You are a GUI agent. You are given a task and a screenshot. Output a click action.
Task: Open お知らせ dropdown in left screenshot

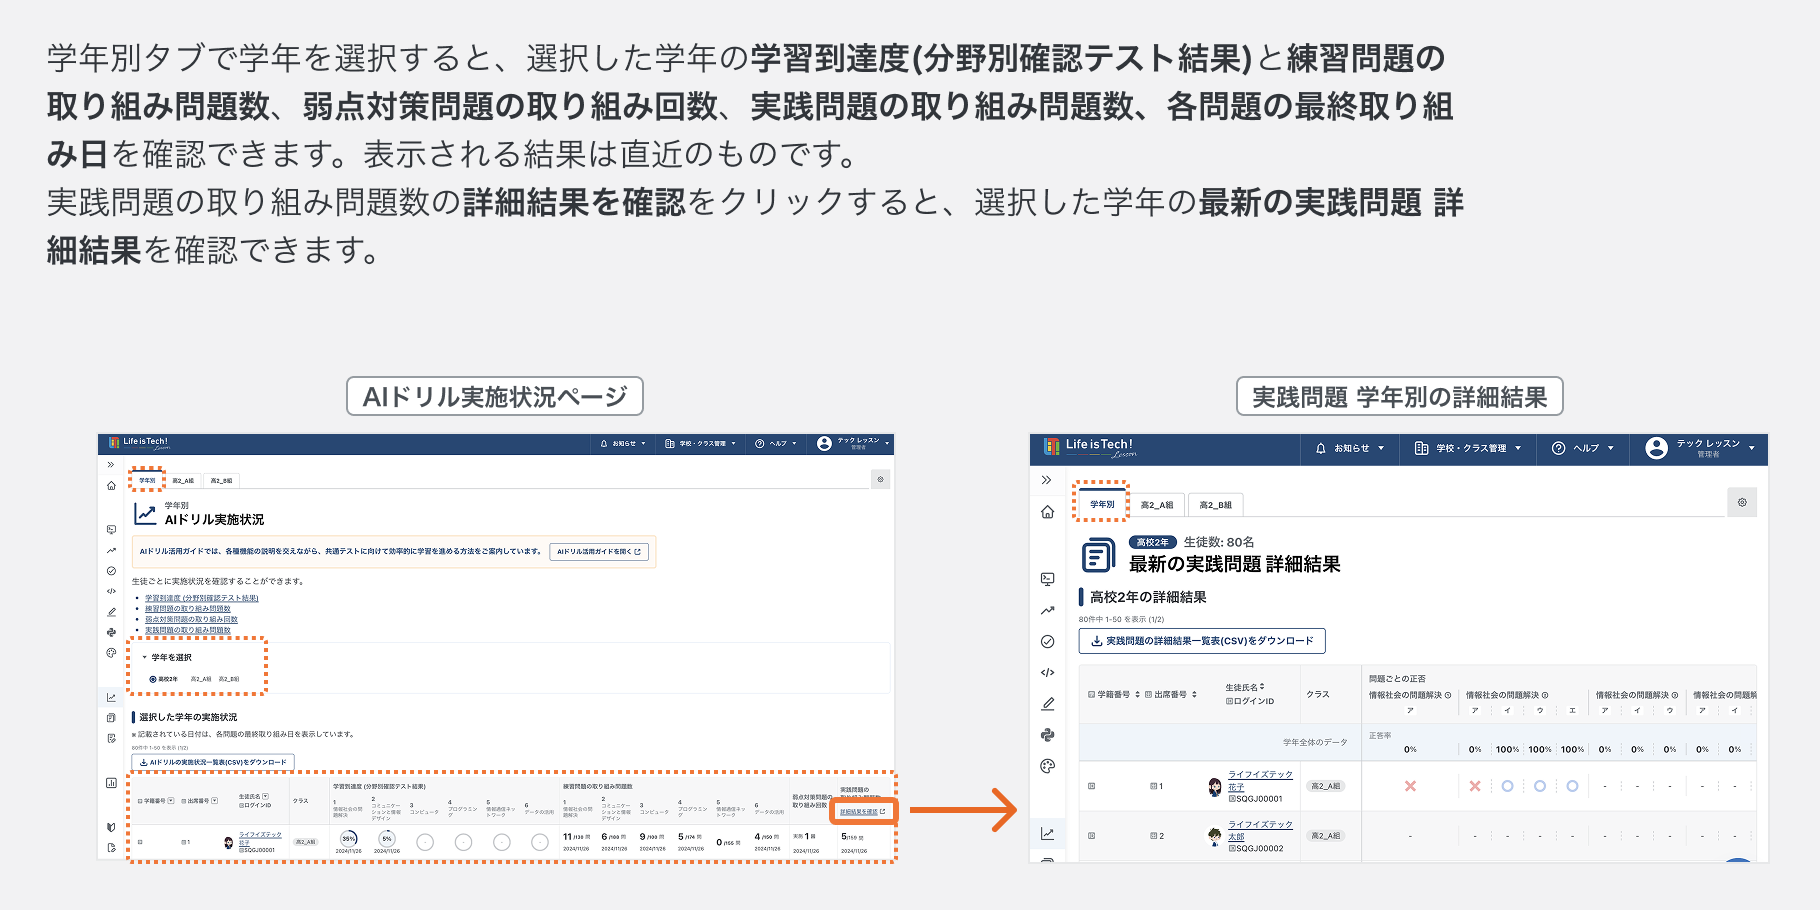[x=623, y=443]
